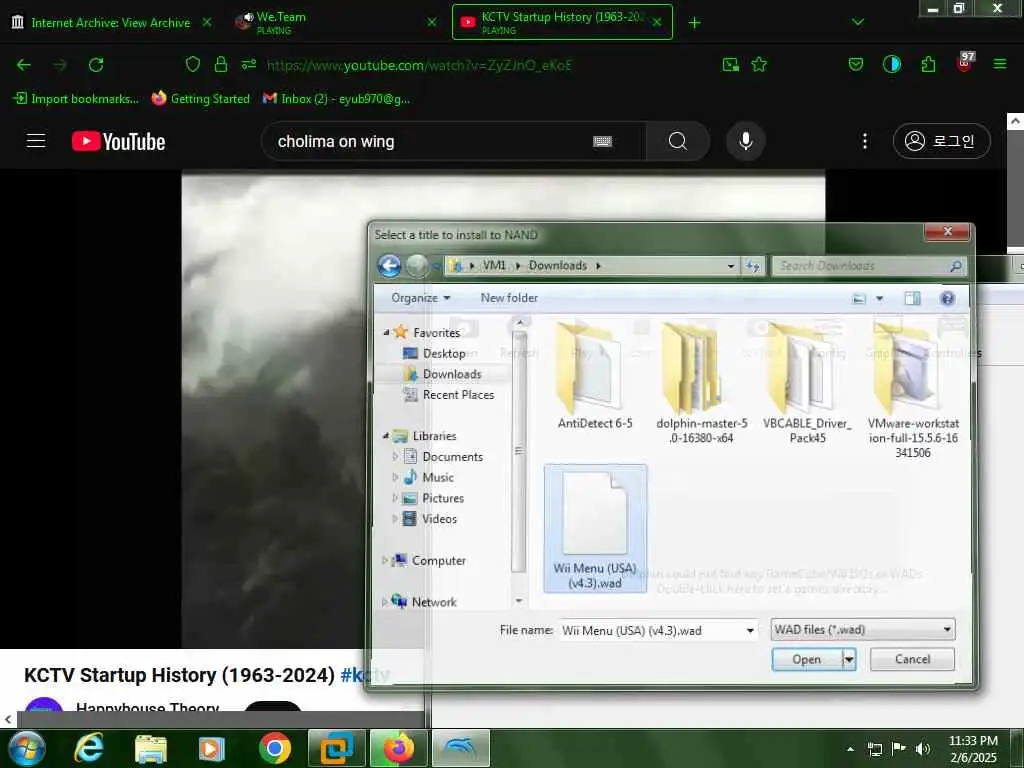Bookmark this page with the star

[759, 65]
